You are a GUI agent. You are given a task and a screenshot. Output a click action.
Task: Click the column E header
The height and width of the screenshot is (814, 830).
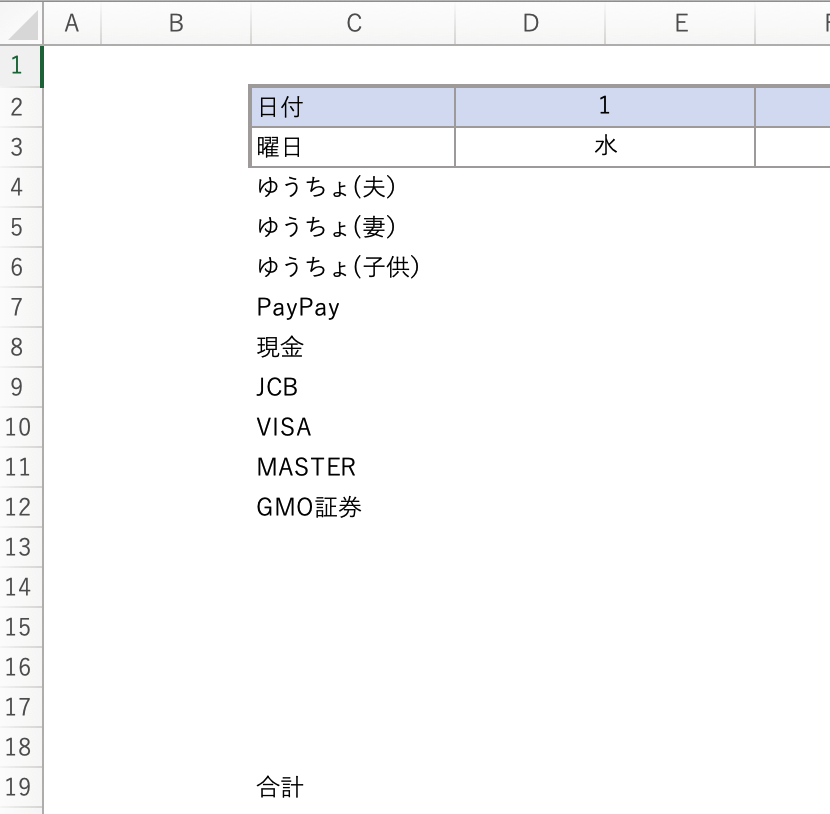tap(681, 23)
